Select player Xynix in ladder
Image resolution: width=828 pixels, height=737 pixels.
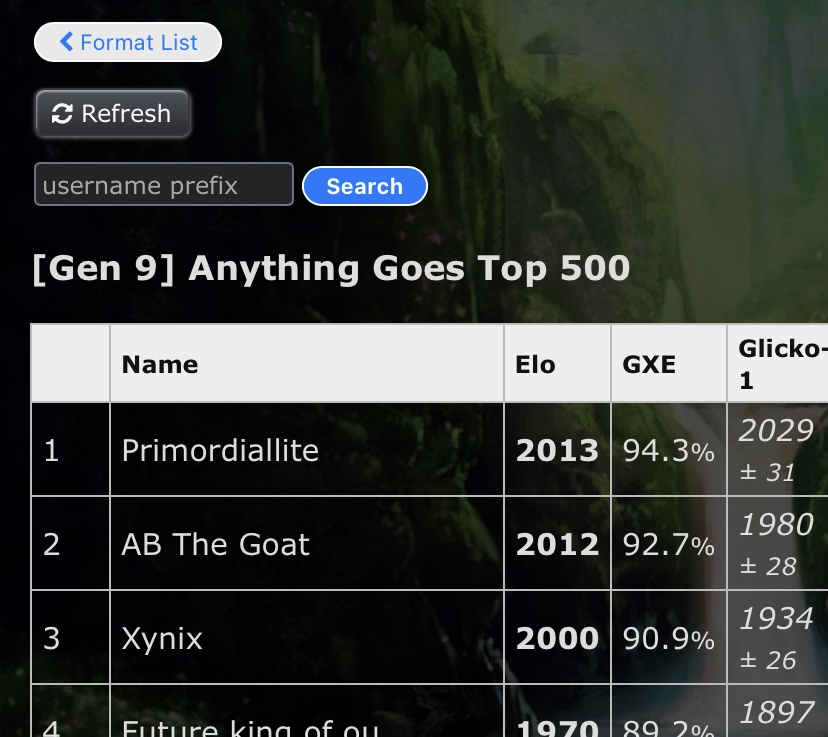(162, 639)
